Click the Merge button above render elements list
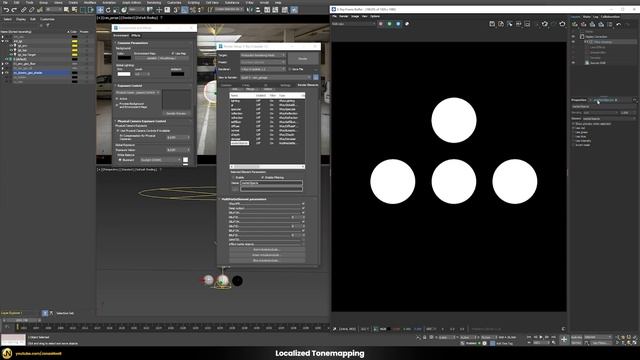The image size is (640, 360). (x=251, y=89)
